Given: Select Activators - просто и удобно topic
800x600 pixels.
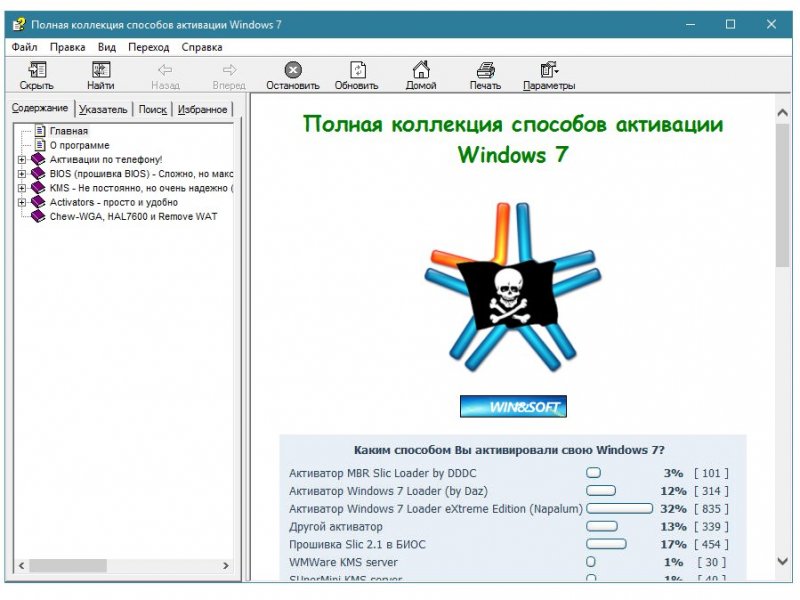Looking at the screenshot, I should (114, 202).
